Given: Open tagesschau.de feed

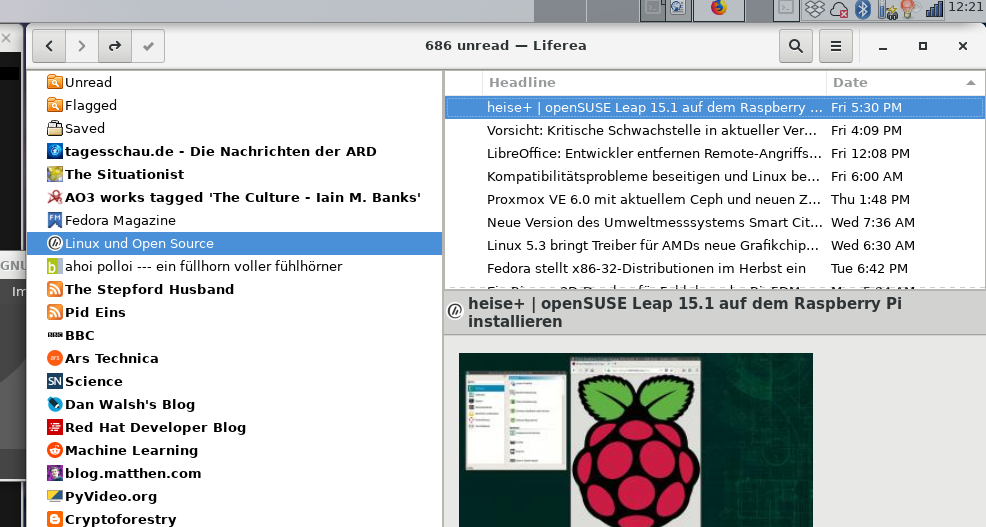Looking at the screenshot, I should click(234, 152).
